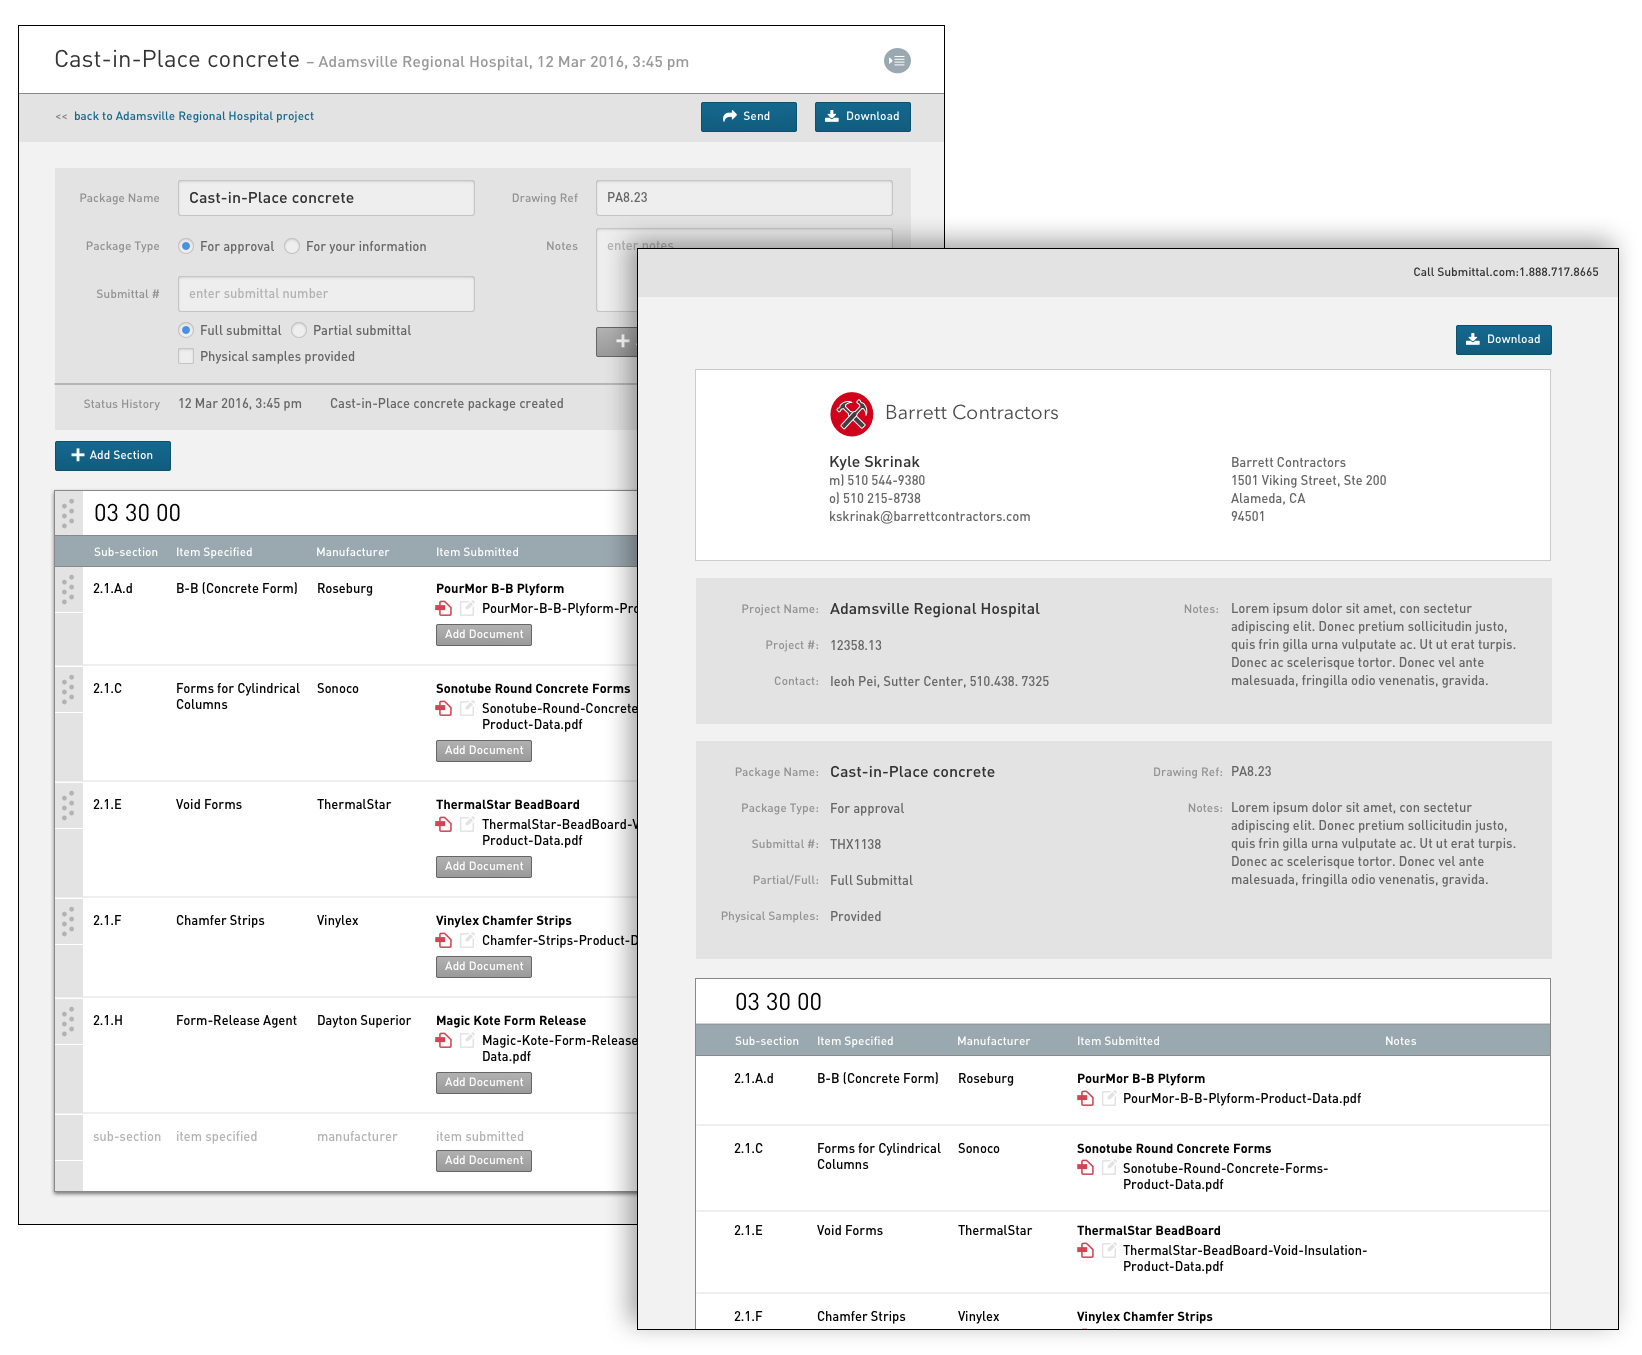1642x1355 pixels.
Task: Click note icon beside ThermalStar-BeadBoard-Void-Insulation in preview
Action: (1108, 1250)
